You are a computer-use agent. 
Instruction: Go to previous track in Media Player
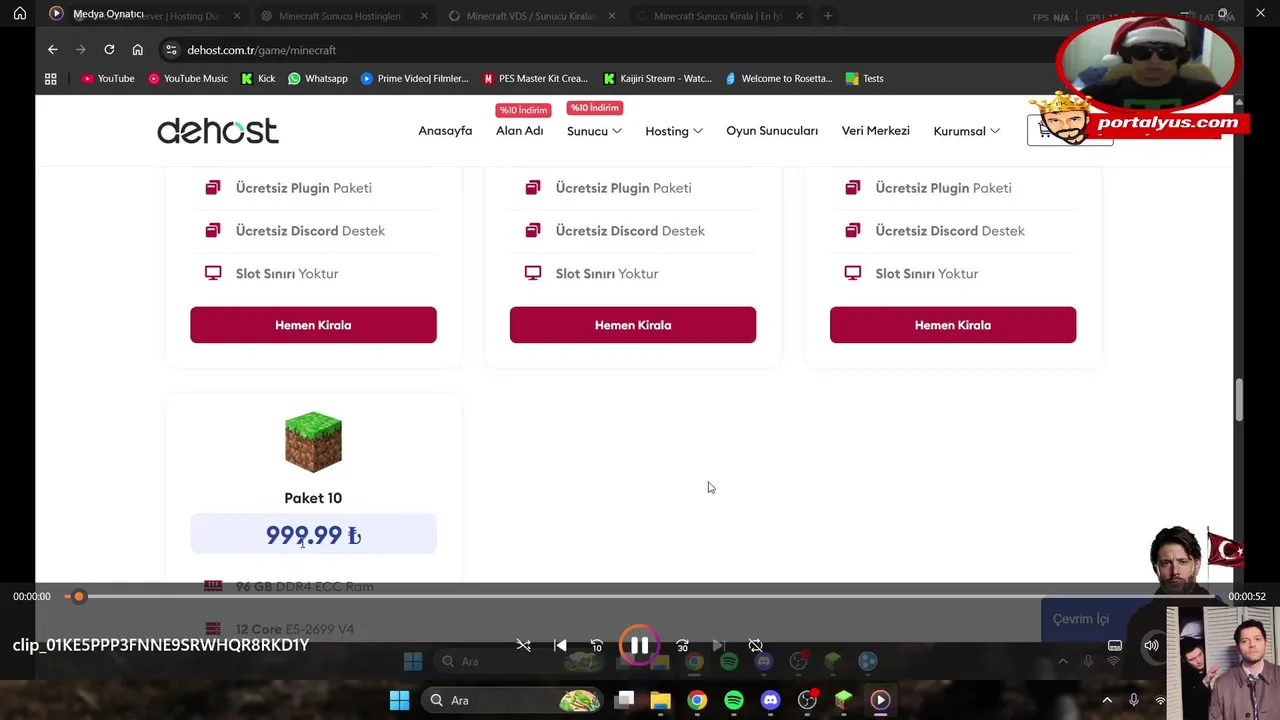[x=560, y=646]
